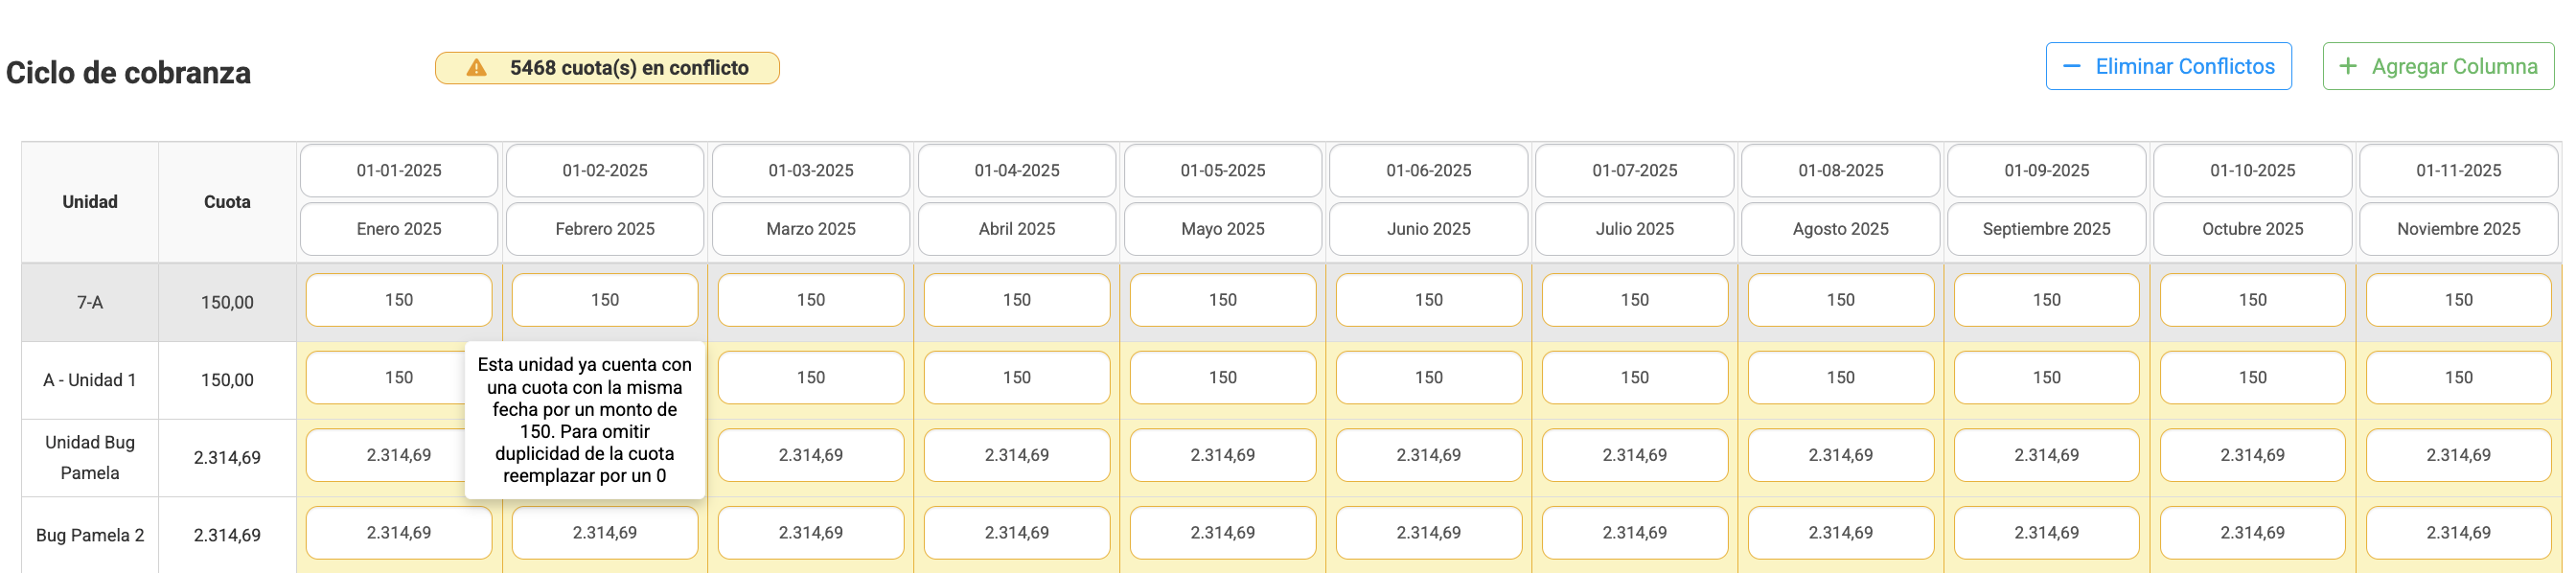Edit the Enero 2025 name field
This screenshot has height=573, width=2576.
tap(399, 229)
